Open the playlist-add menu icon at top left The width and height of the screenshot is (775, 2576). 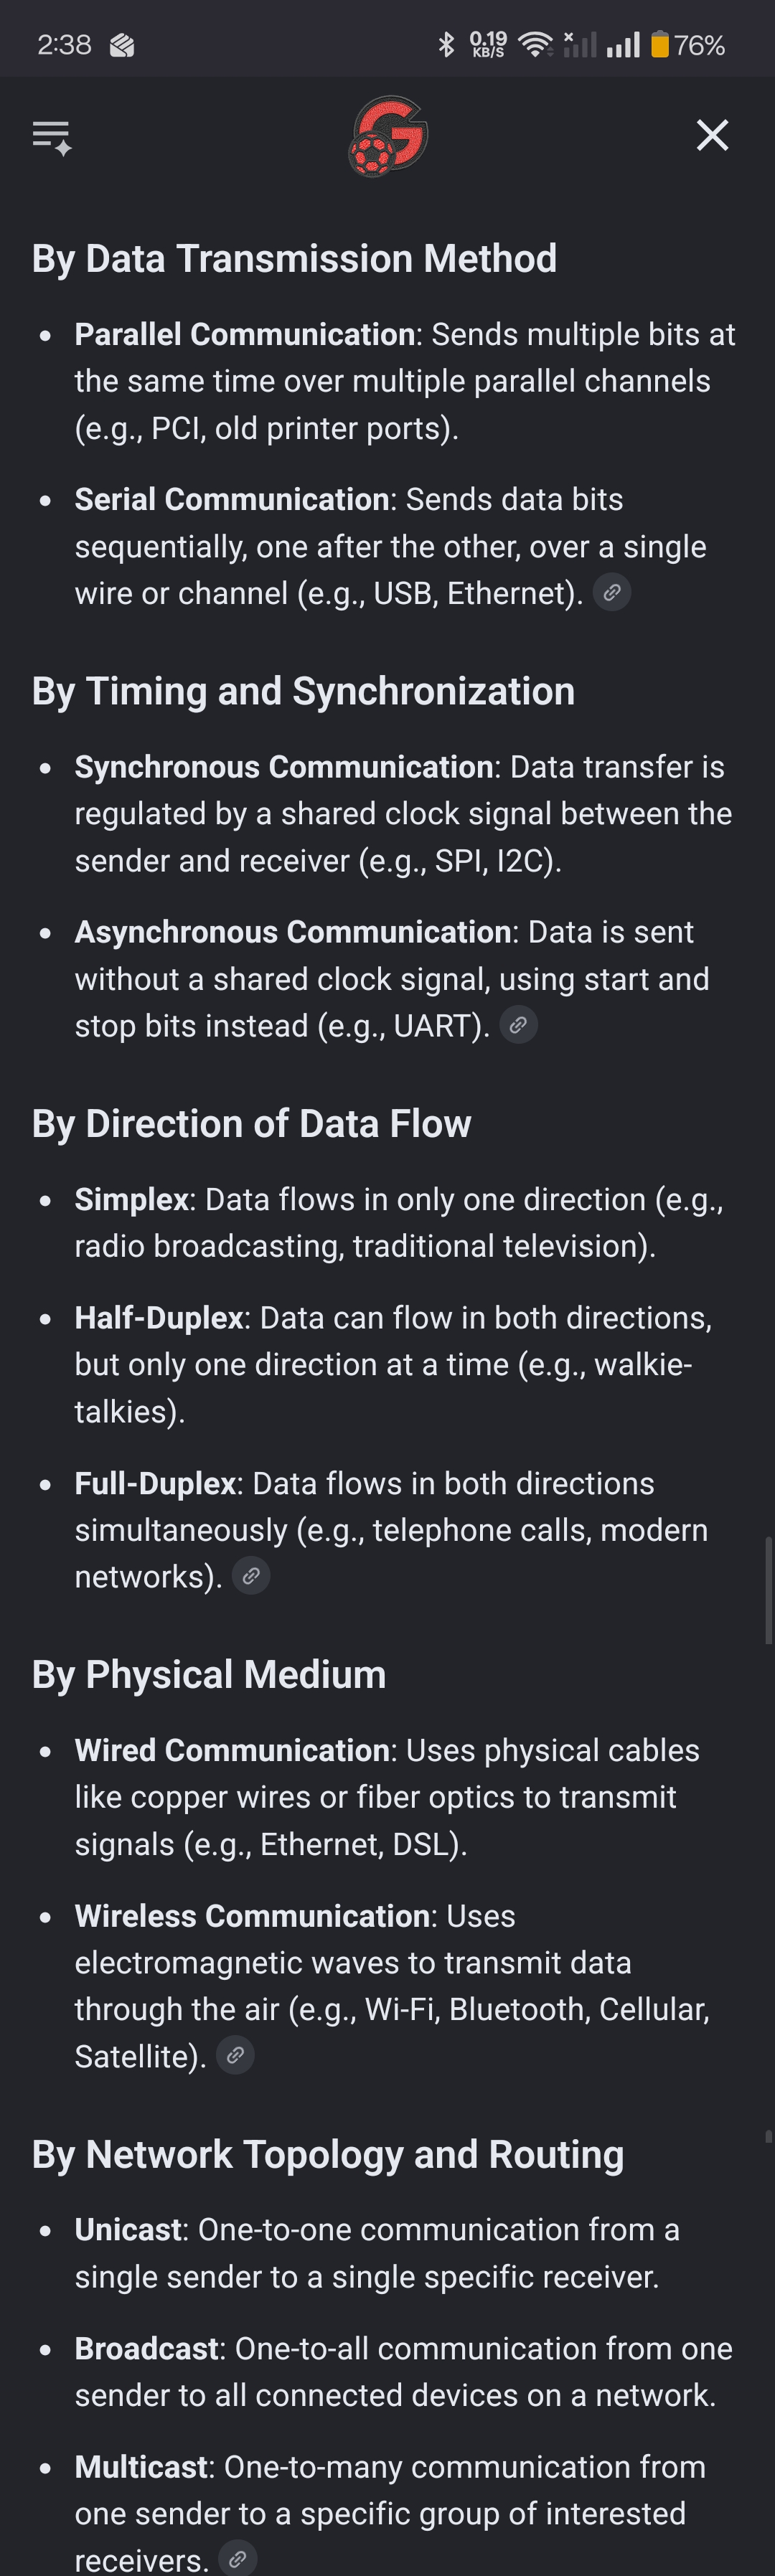pos(52,137)
